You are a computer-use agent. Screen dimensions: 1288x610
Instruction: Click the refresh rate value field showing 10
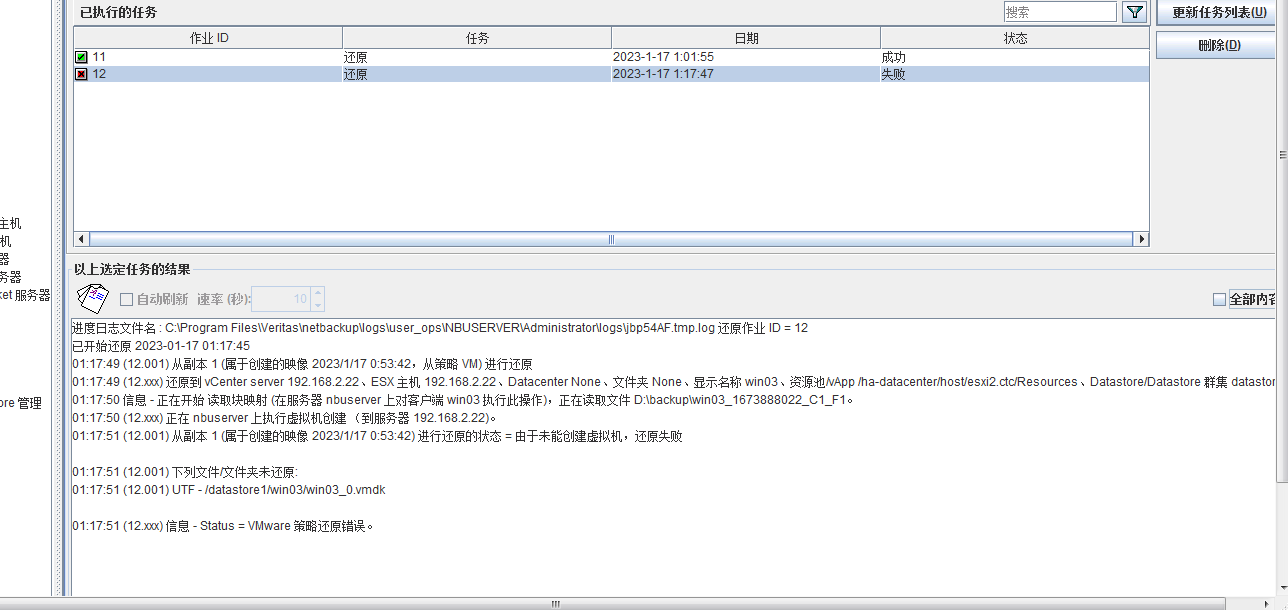(281, 299)
